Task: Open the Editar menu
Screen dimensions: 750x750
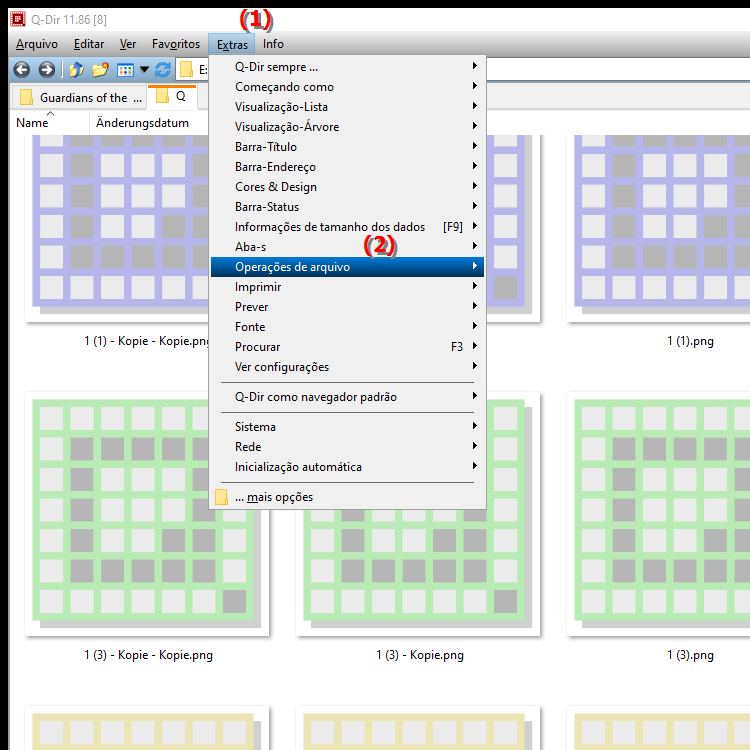Action: tap(89, 44)
